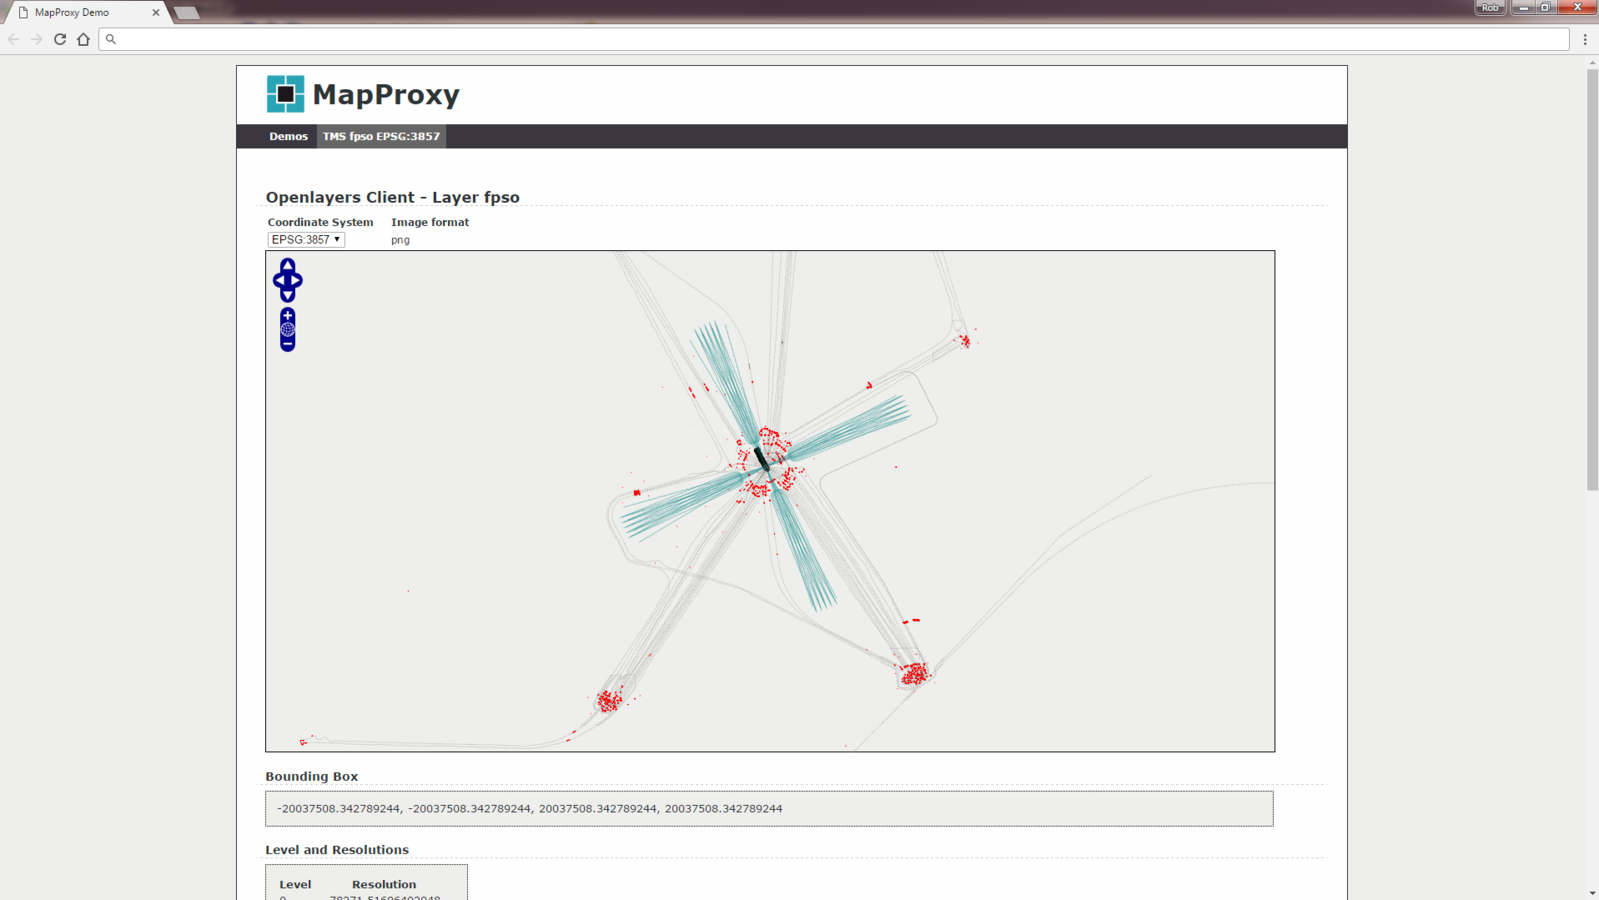Pan the map east with right arrow
The height and width of the screenshot is (900, 1599).
tap(296, 281)
